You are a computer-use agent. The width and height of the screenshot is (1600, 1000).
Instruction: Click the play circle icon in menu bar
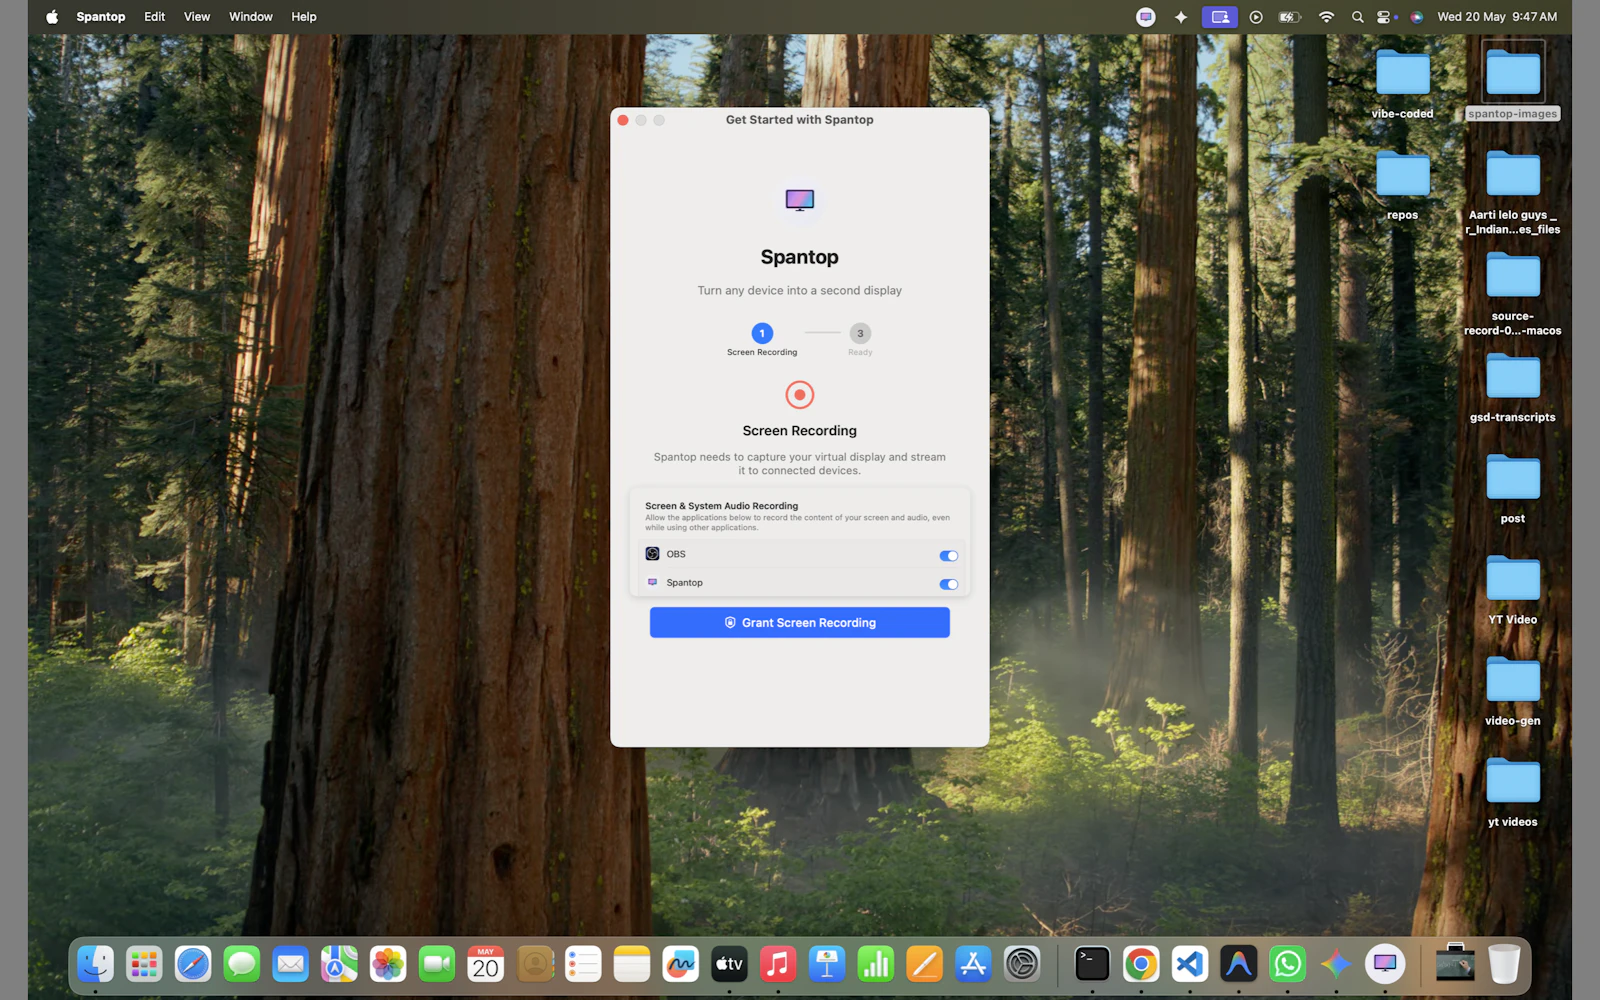1256,17
